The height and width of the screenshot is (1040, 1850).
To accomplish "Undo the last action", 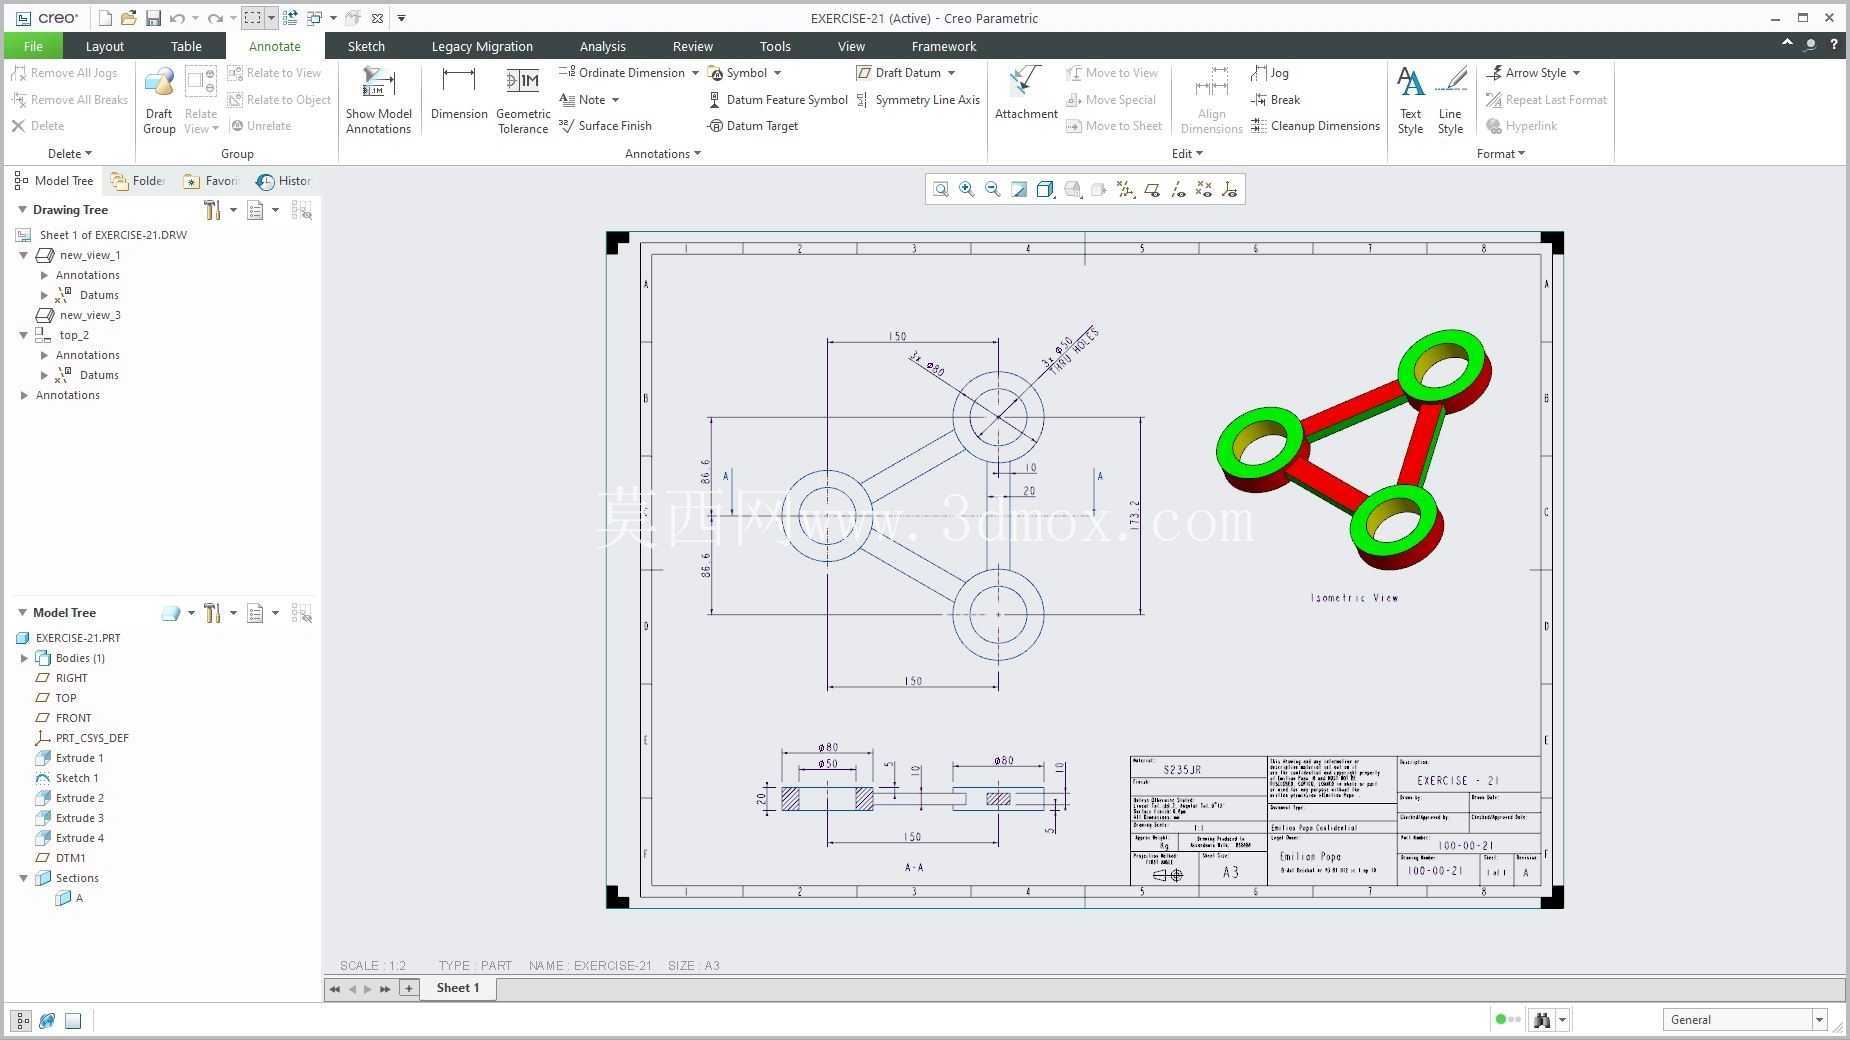I will click(178, 18).
